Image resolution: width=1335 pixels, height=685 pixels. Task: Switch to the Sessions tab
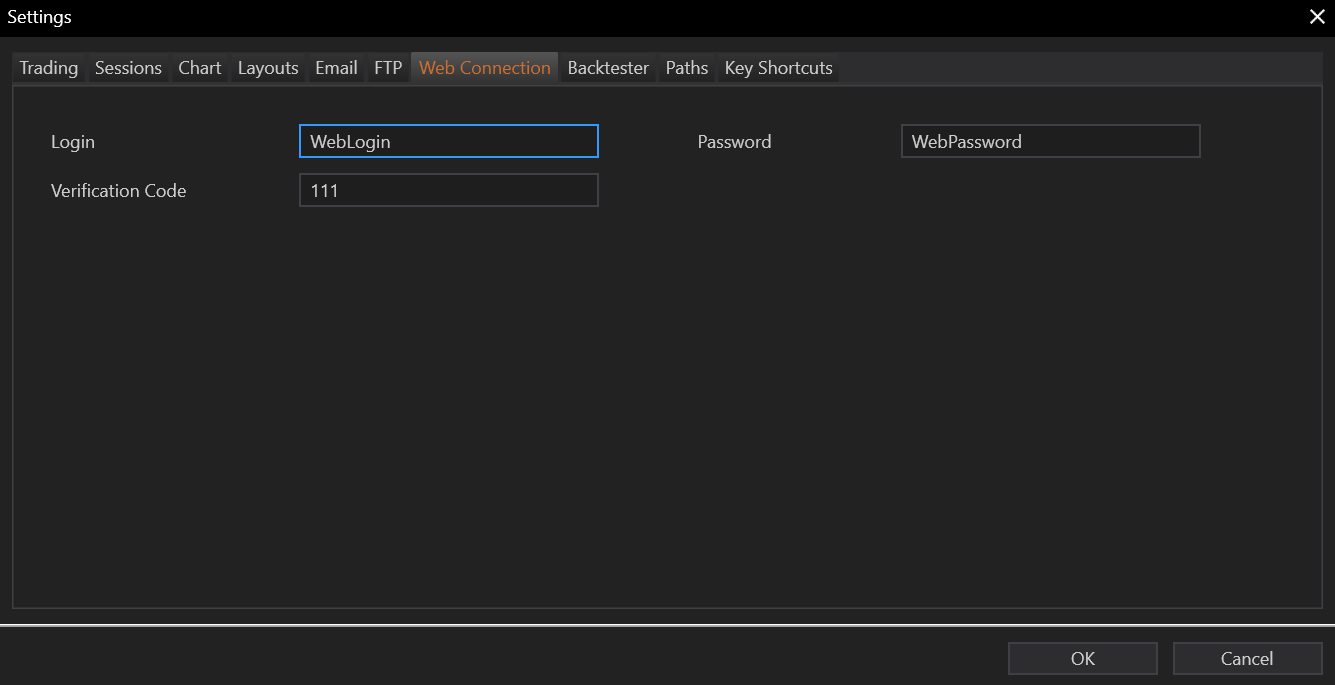point(128,68)
